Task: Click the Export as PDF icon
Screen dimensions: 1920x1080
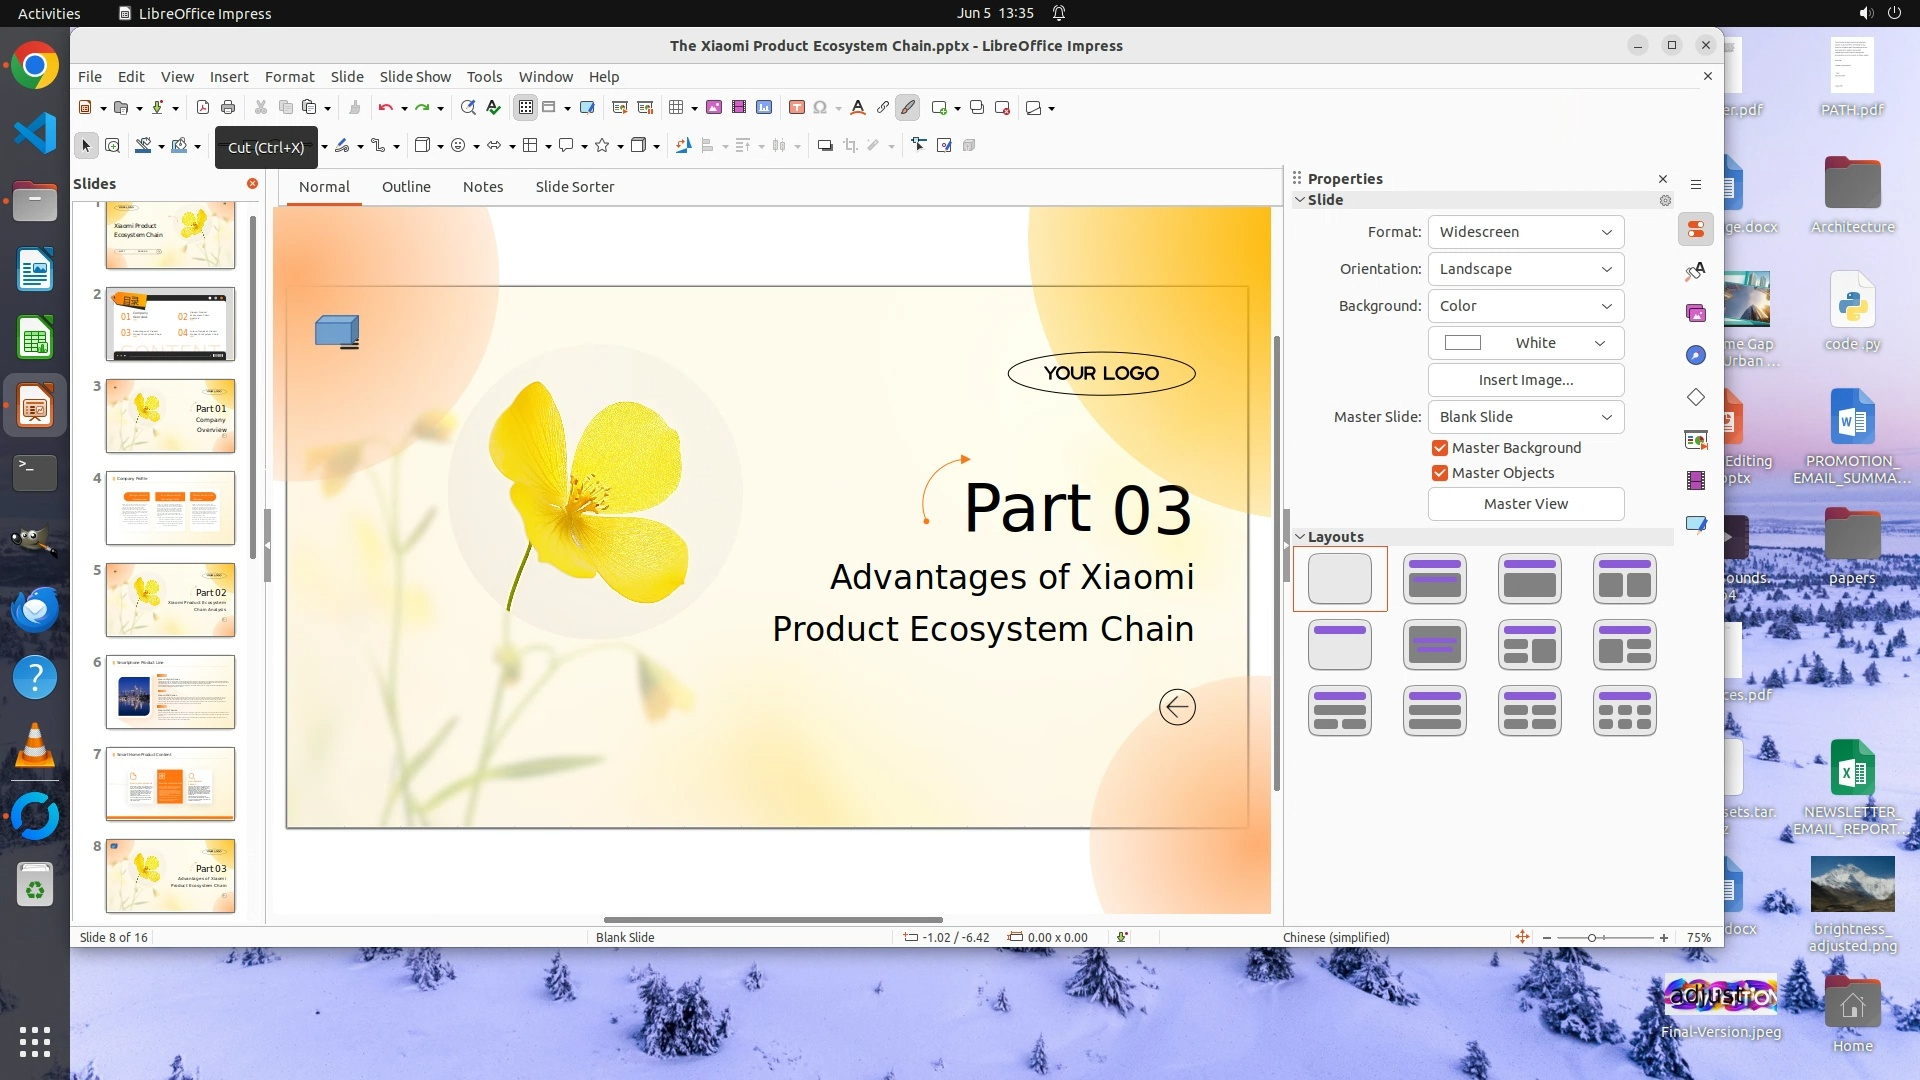Action: pos(203,108)
